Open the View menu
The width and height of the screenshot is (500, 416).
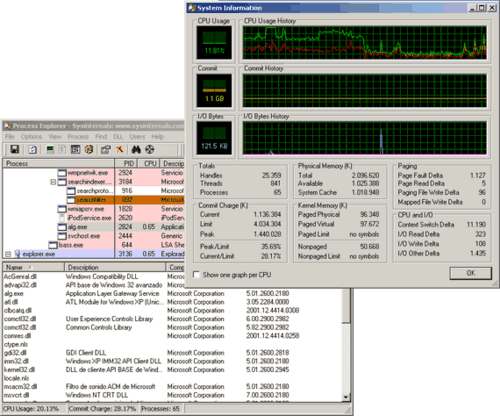pos(55,137)
